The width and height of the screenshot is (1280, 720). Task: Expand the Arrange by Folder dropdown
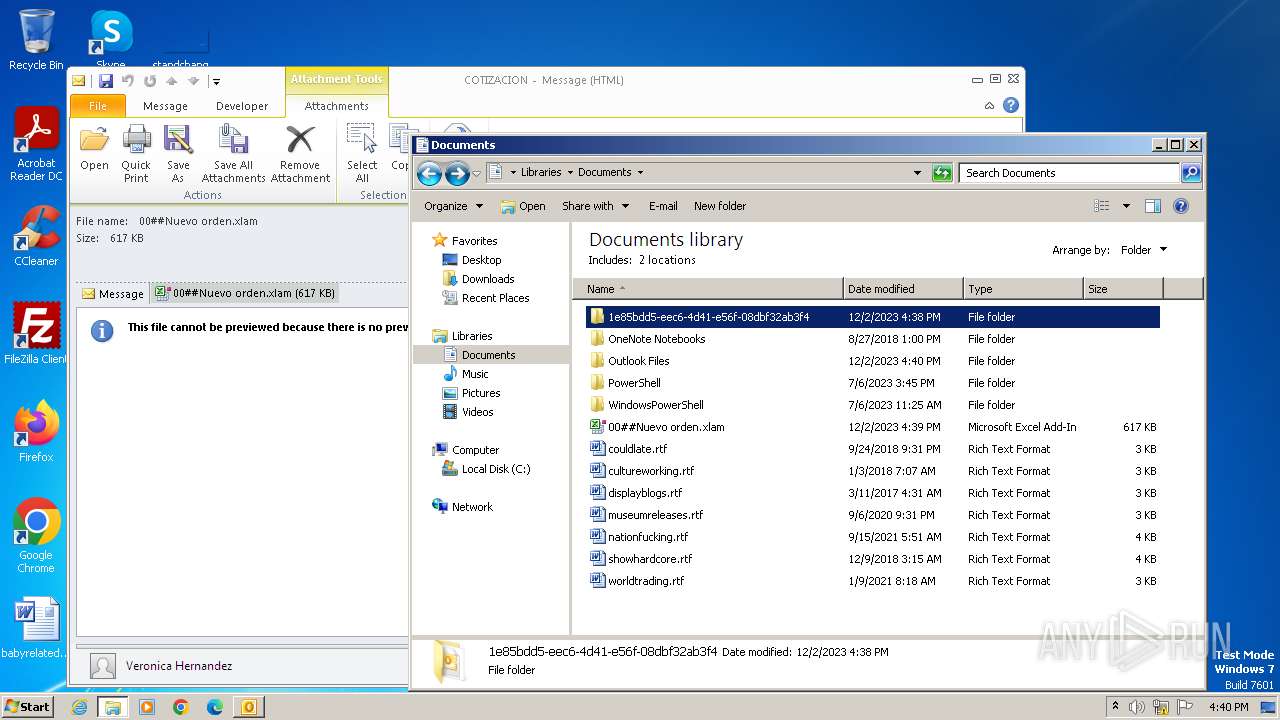pos(1143,250)
